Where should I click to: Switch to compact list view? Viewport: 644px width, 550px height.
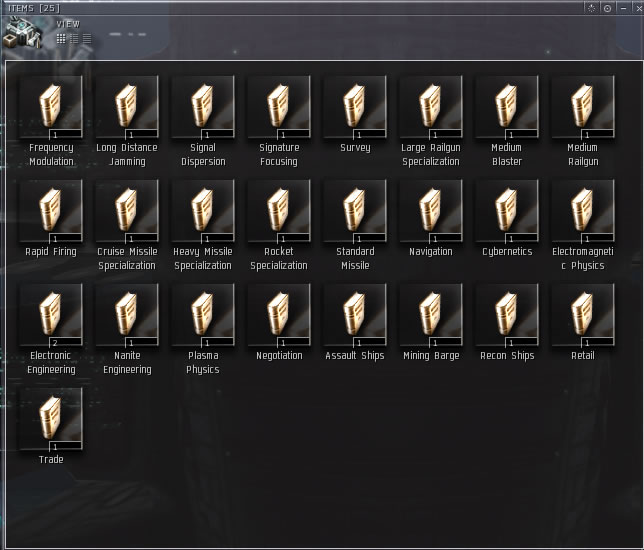tap(87, 39)
